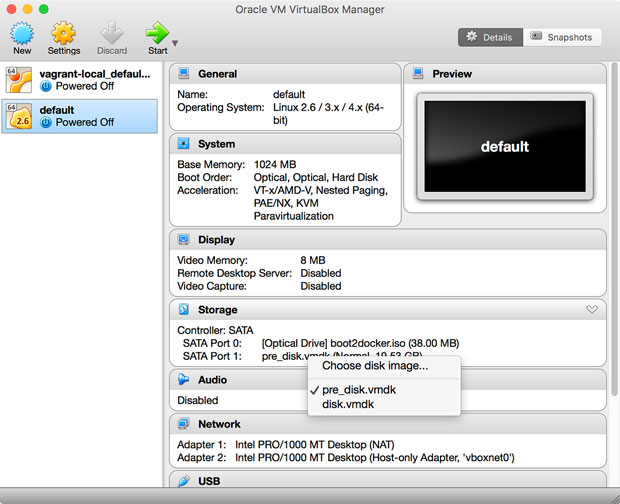Viewport: 620px width, 504px height.
Task: Click 'Controller: SATA' text
Action: (215, 330)
